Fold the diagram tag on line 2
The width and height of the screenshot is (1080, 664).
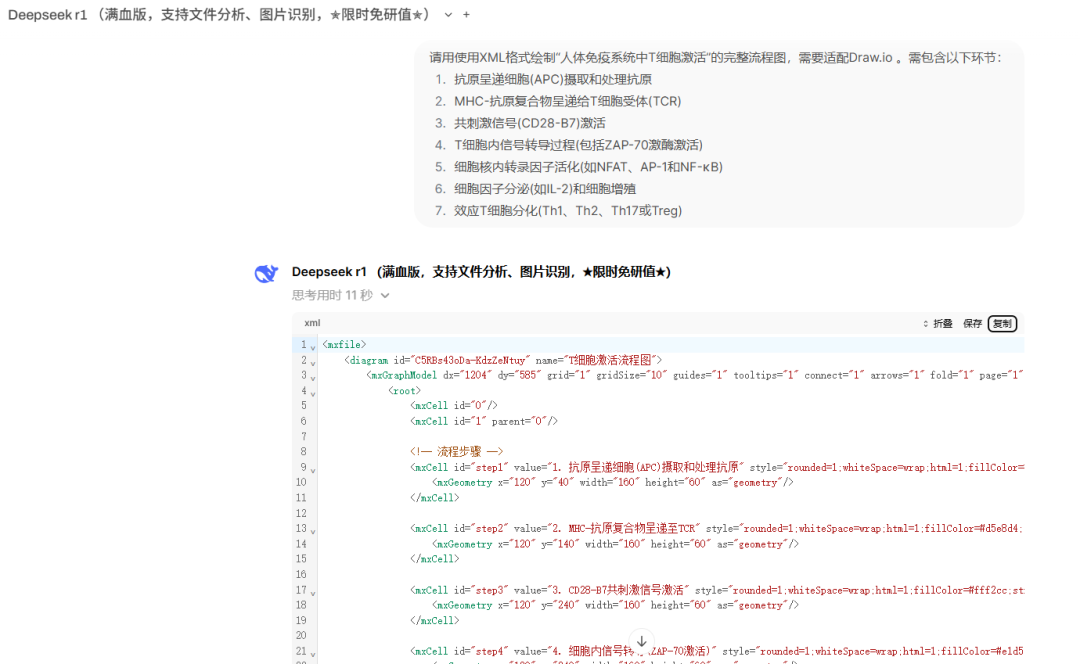point(313,362)
